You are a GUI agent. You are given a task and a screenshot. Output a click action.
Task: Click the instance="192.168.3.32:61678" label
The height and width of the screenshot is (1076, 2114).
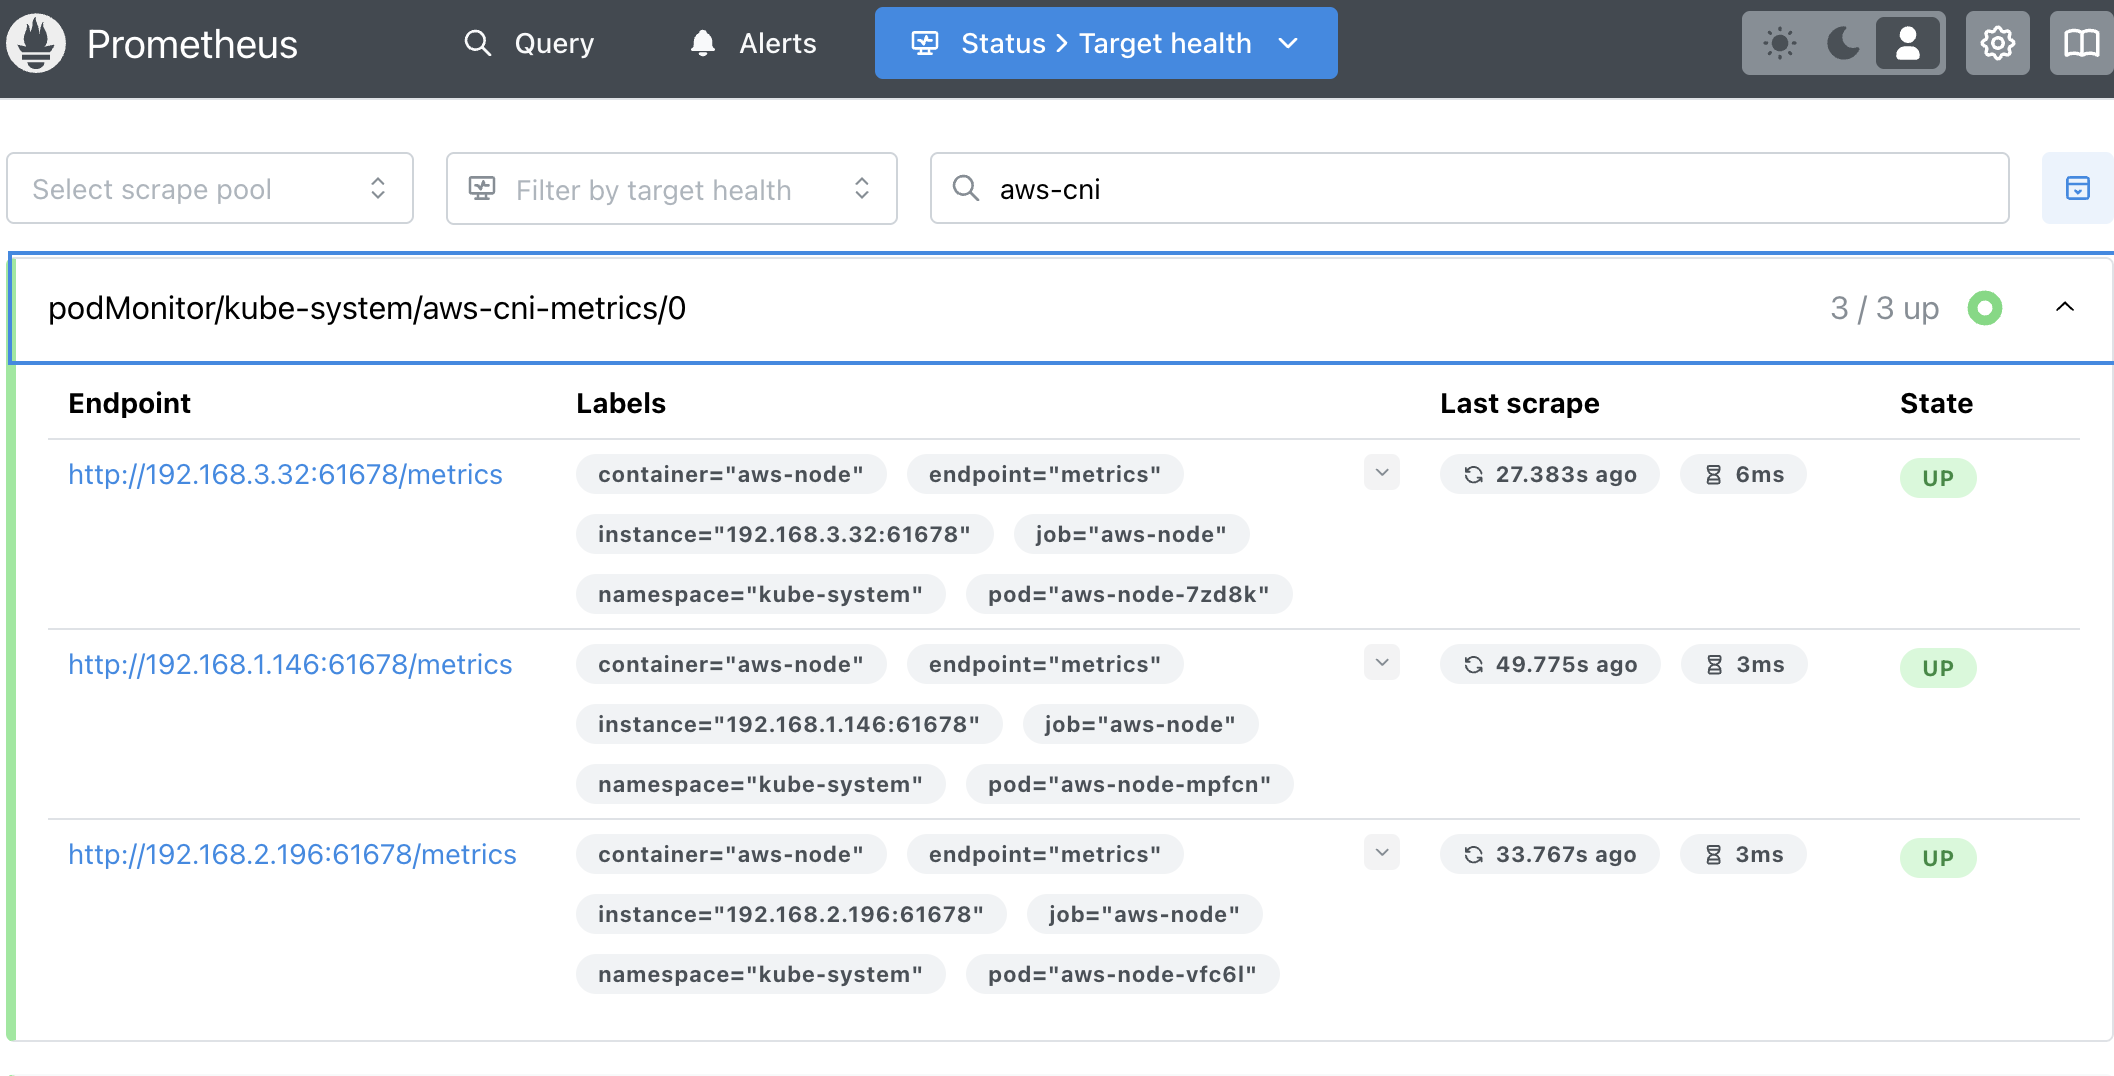click(x=784, y=534)
